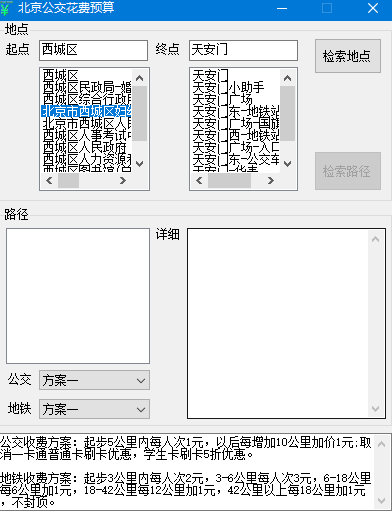Select 天安门广场-入口 in the destination list
Image resolution: width=392 pixels, height=511 pixels.
tap(235, 147)
